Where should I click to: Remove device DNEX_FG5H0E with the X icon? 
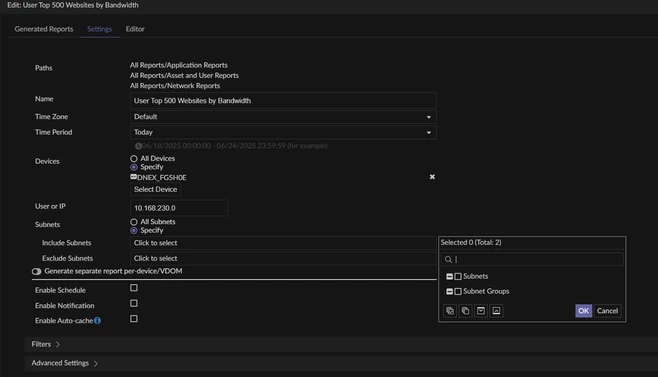pos(432,177)
